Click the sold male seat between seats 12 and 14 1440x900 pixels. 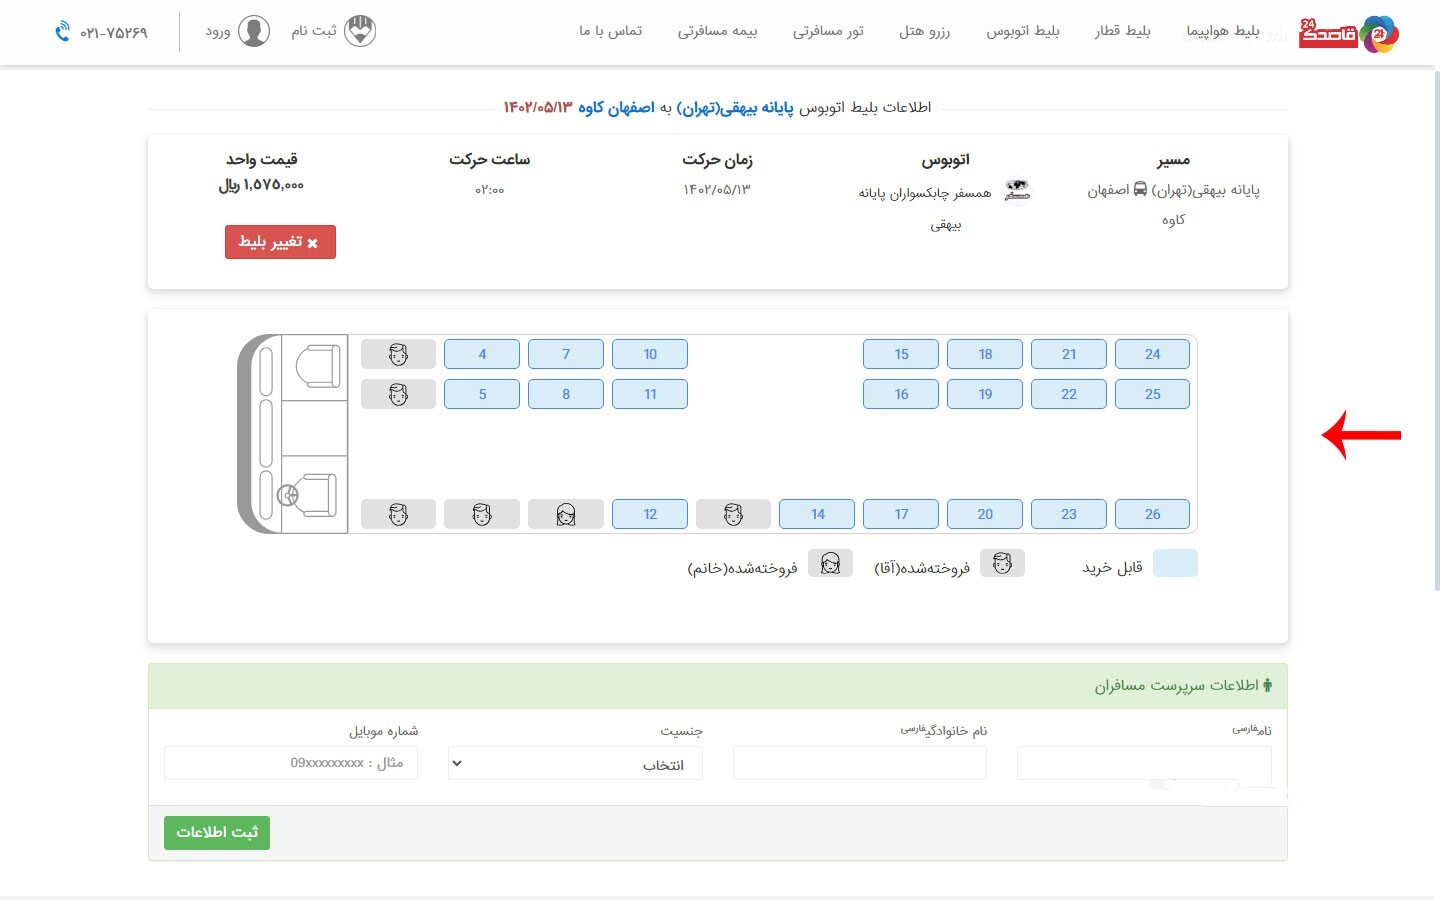(x=733, y=514)
